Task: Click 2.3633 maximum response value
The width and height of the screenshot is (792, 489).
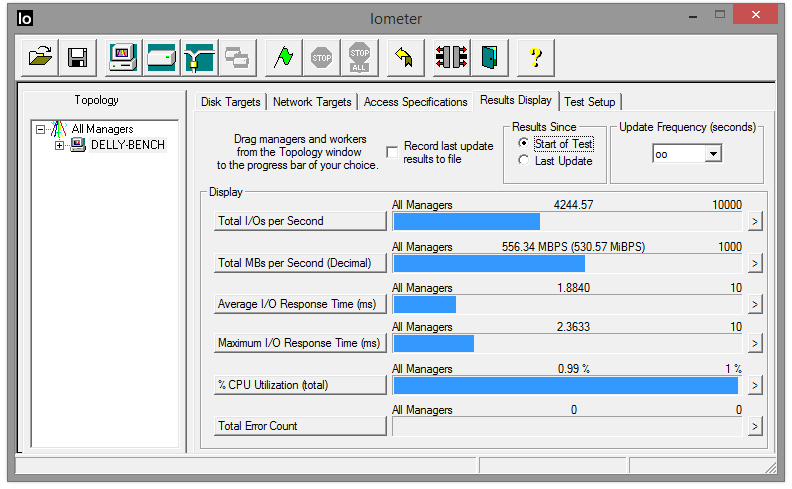Action: click(x=573, y=327)
